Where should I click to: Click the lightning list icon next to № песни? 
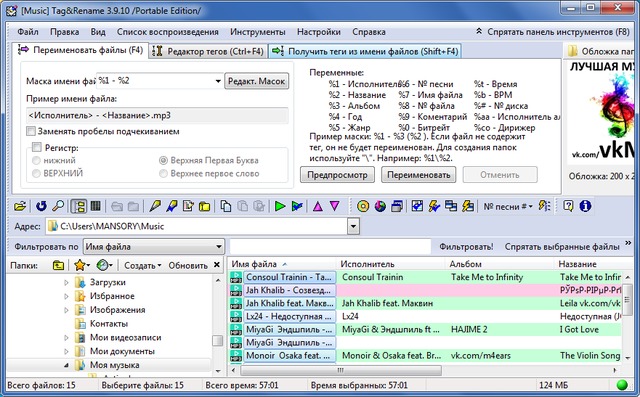click(x=544, y=206)
